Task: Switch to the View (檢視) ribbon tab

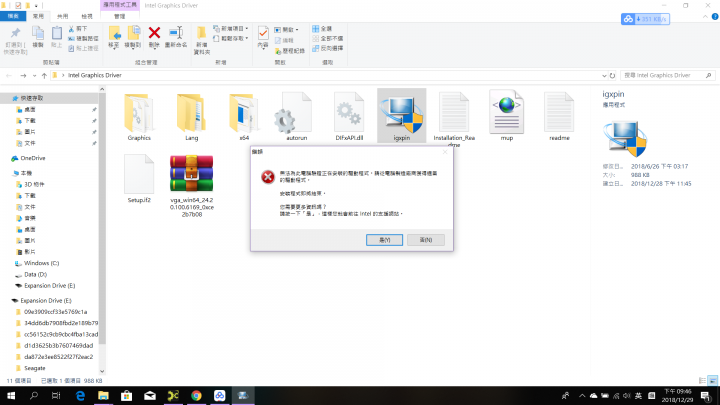Action: point(87,16)
